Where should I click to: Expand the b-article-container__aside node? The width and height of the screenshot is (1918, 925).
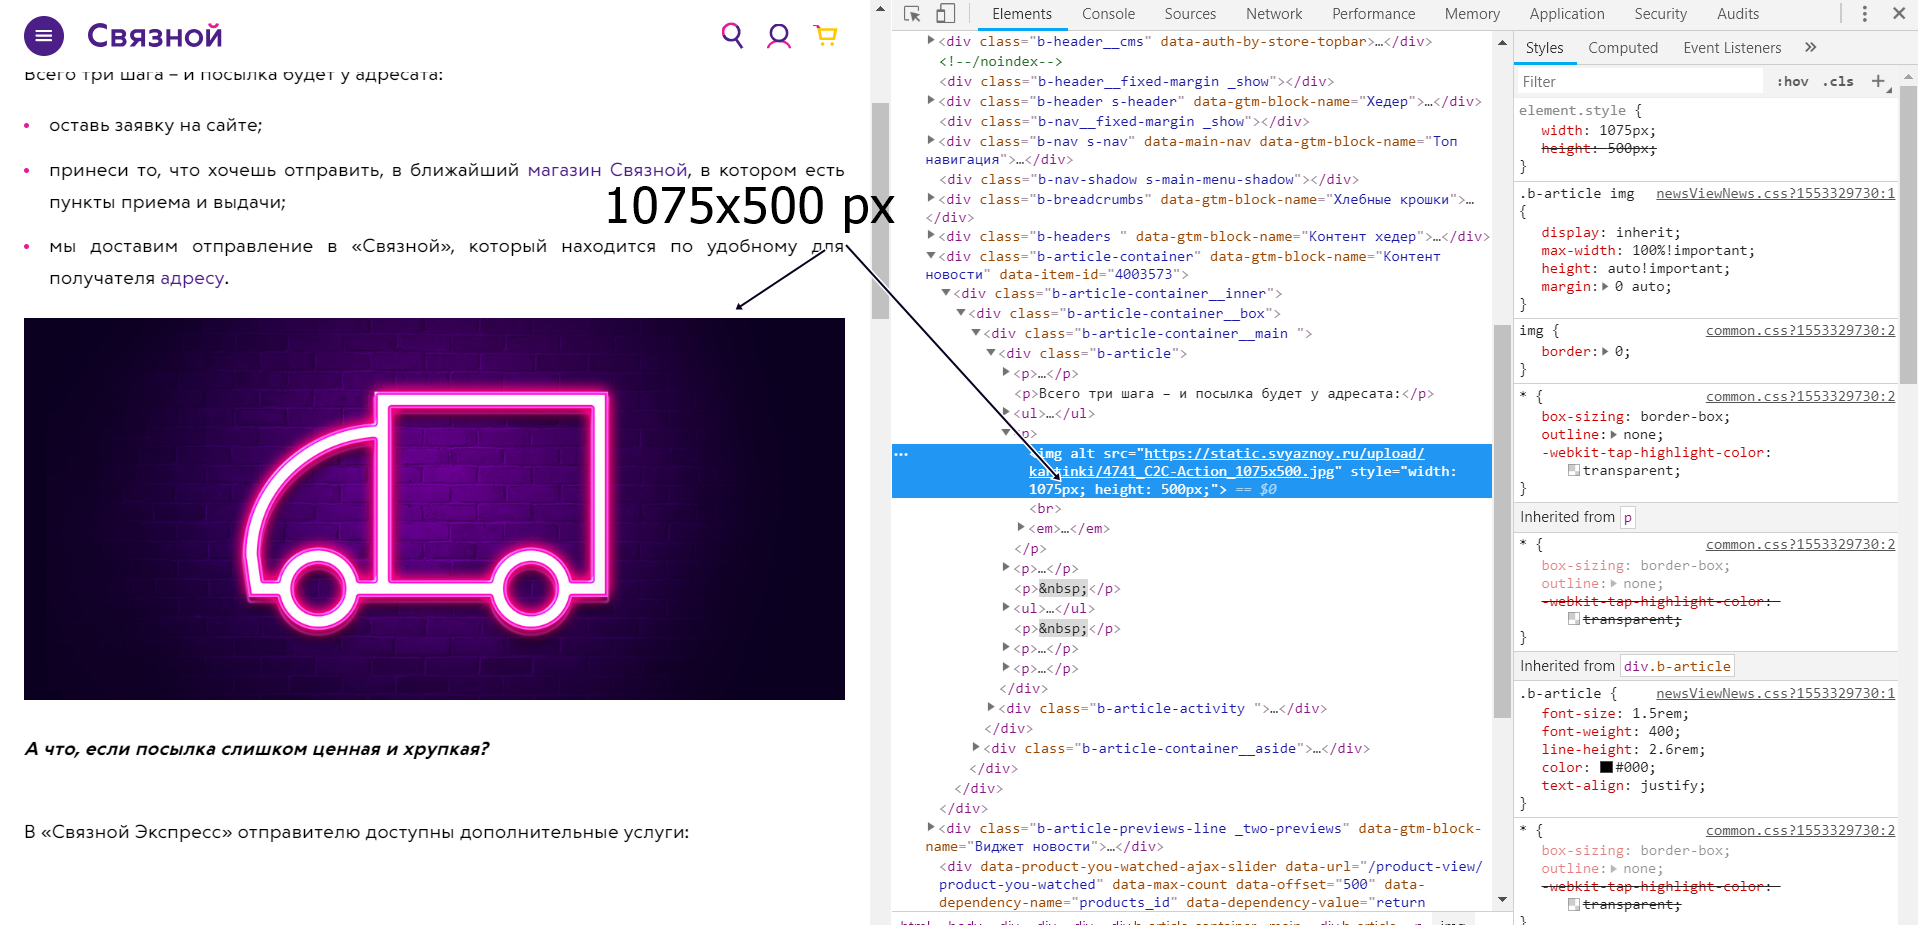[x=976, y=748]
